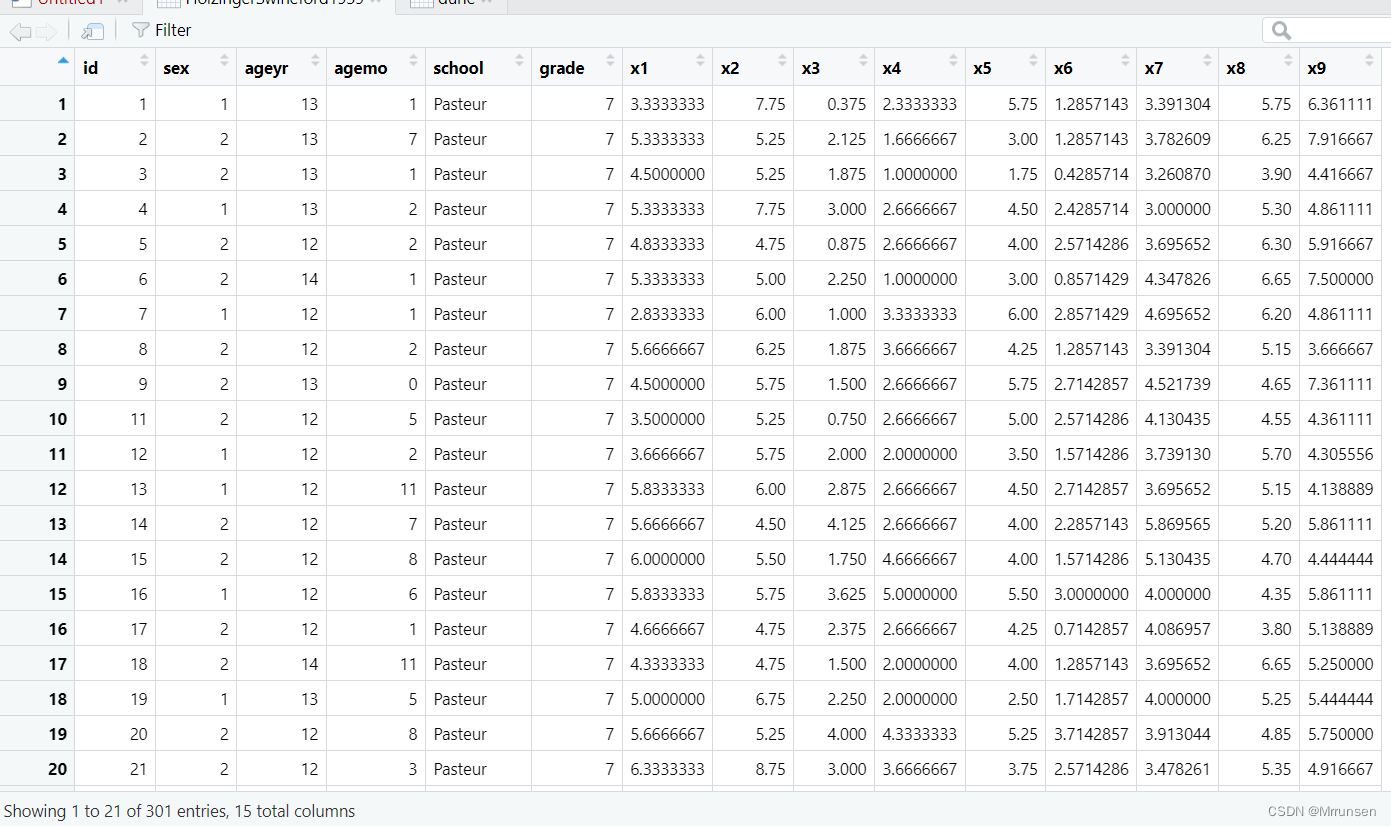Image resolution: width=1391 pixels, height=826 pixels.
Task: Sort by the x5 column arrows
Action: click(x=1034, y=61)
